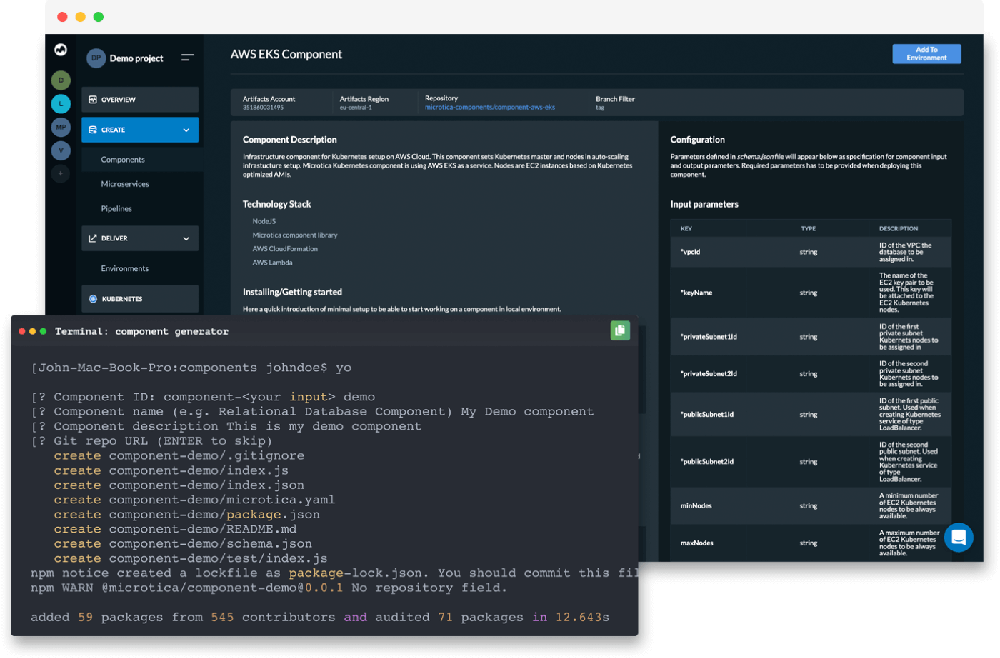Click the Deliver section chart icon

(x=93, y=238)
